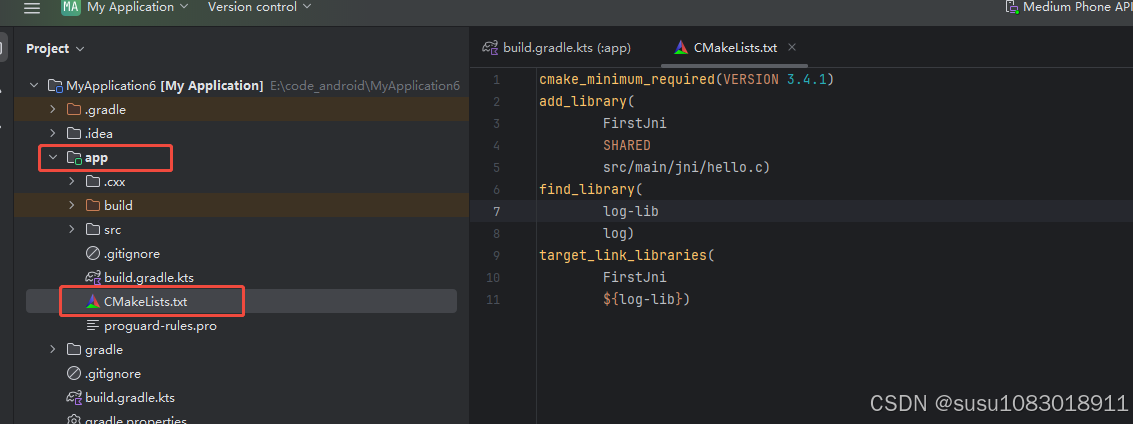Image resolution: width=1133 pixels, height=424 pixels.
Task: Click CMake triangle icon in tree
Action: [92, 302]
